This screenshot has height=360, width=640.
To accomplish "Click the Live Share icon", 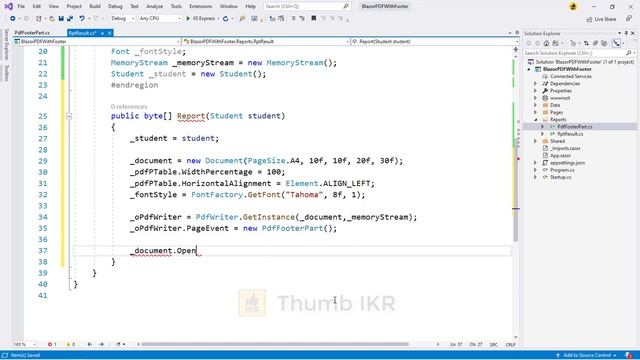I will [589, 19].
